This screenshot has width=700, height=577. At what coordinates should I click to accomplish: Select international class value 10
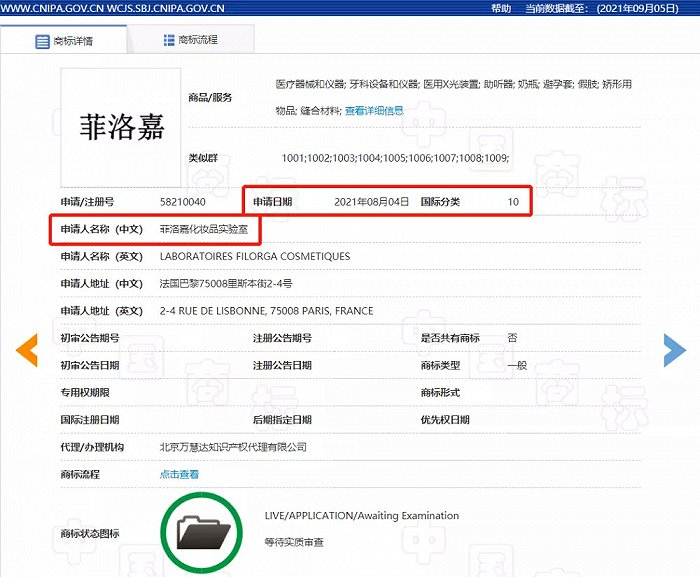[513, 202]
